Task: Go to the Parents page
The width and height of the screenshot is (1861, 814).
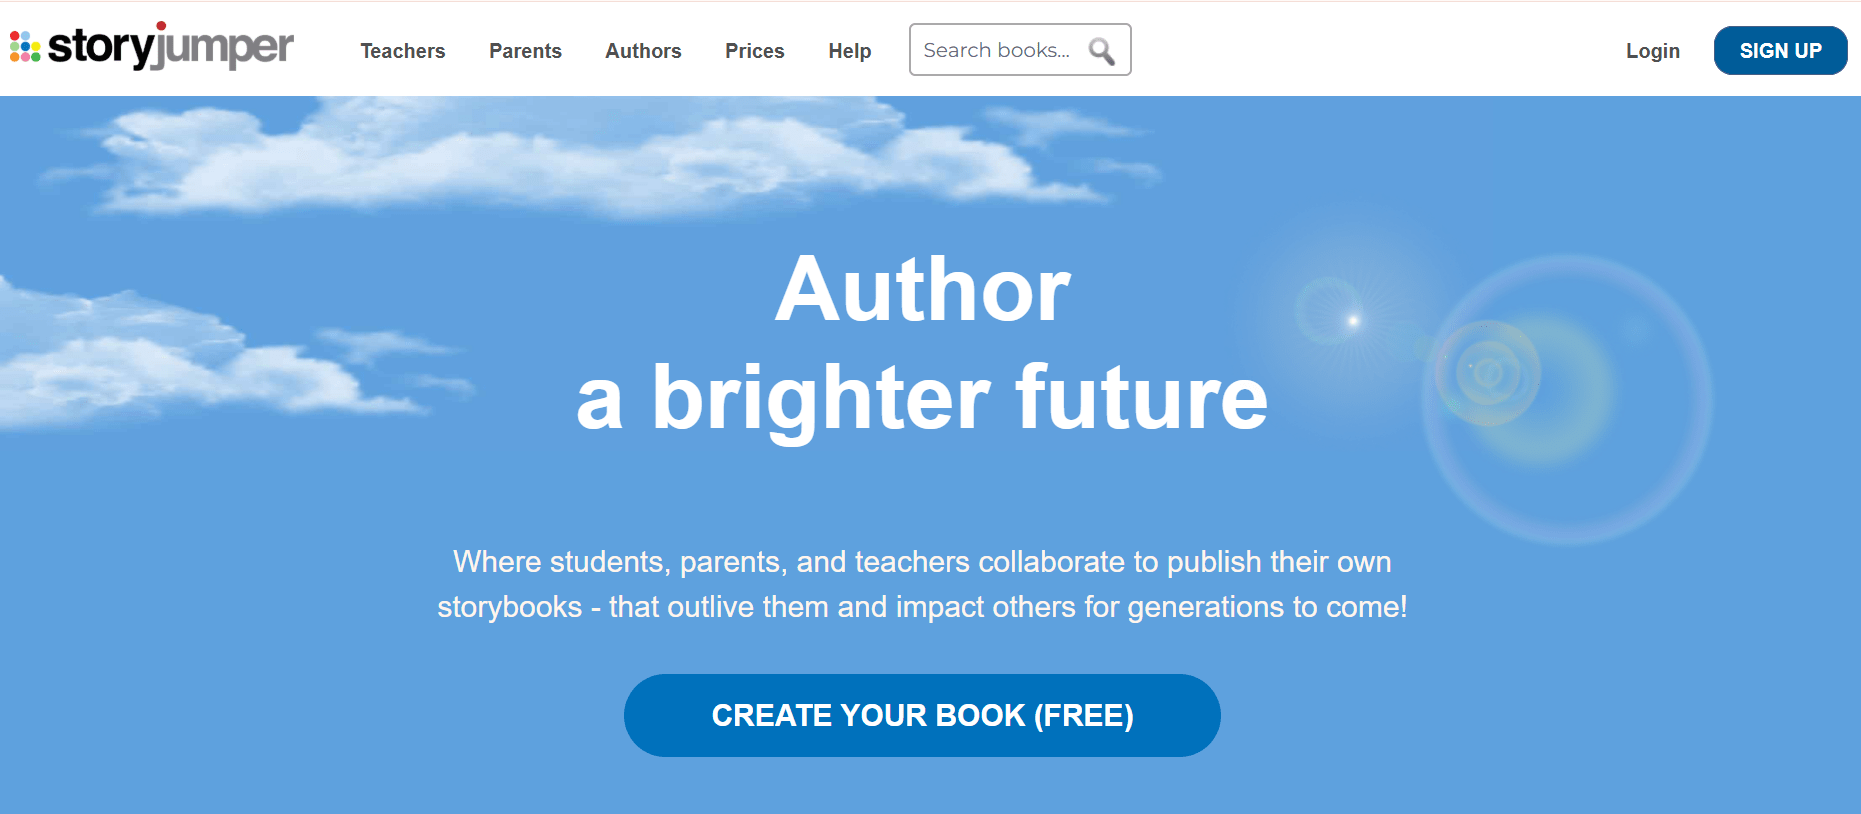Action: (x=525, y=51)
